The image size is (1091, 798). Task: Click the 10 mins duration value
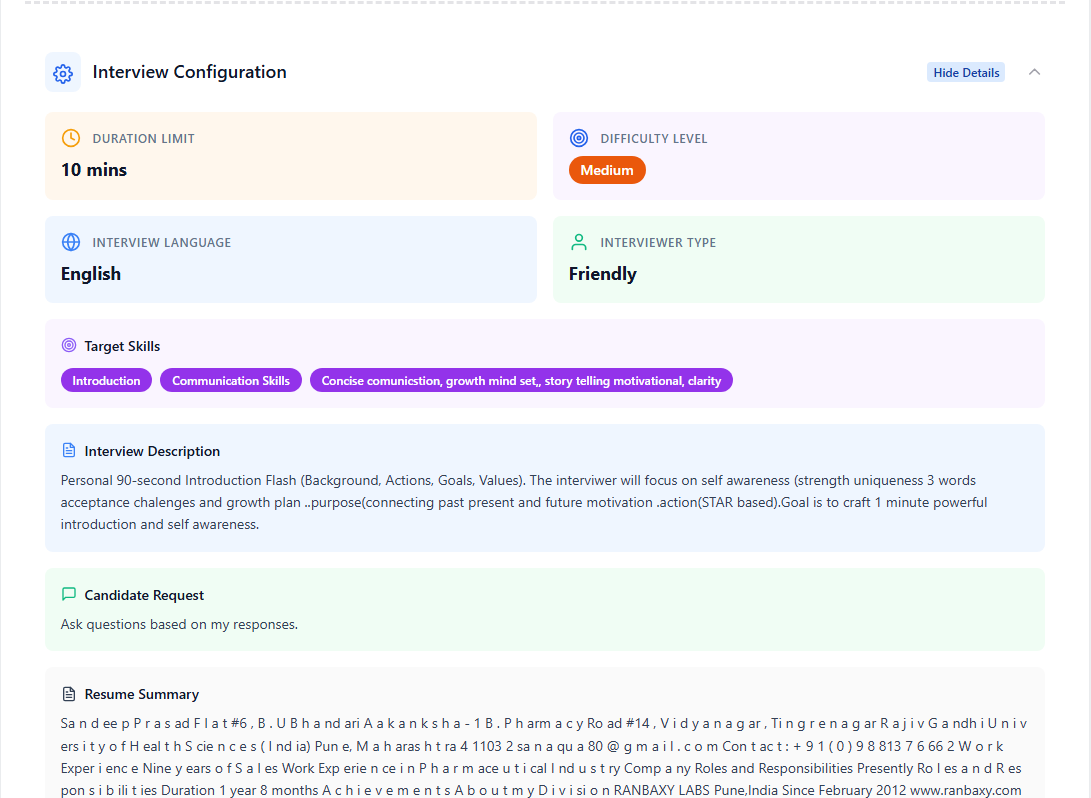[94, 170]
